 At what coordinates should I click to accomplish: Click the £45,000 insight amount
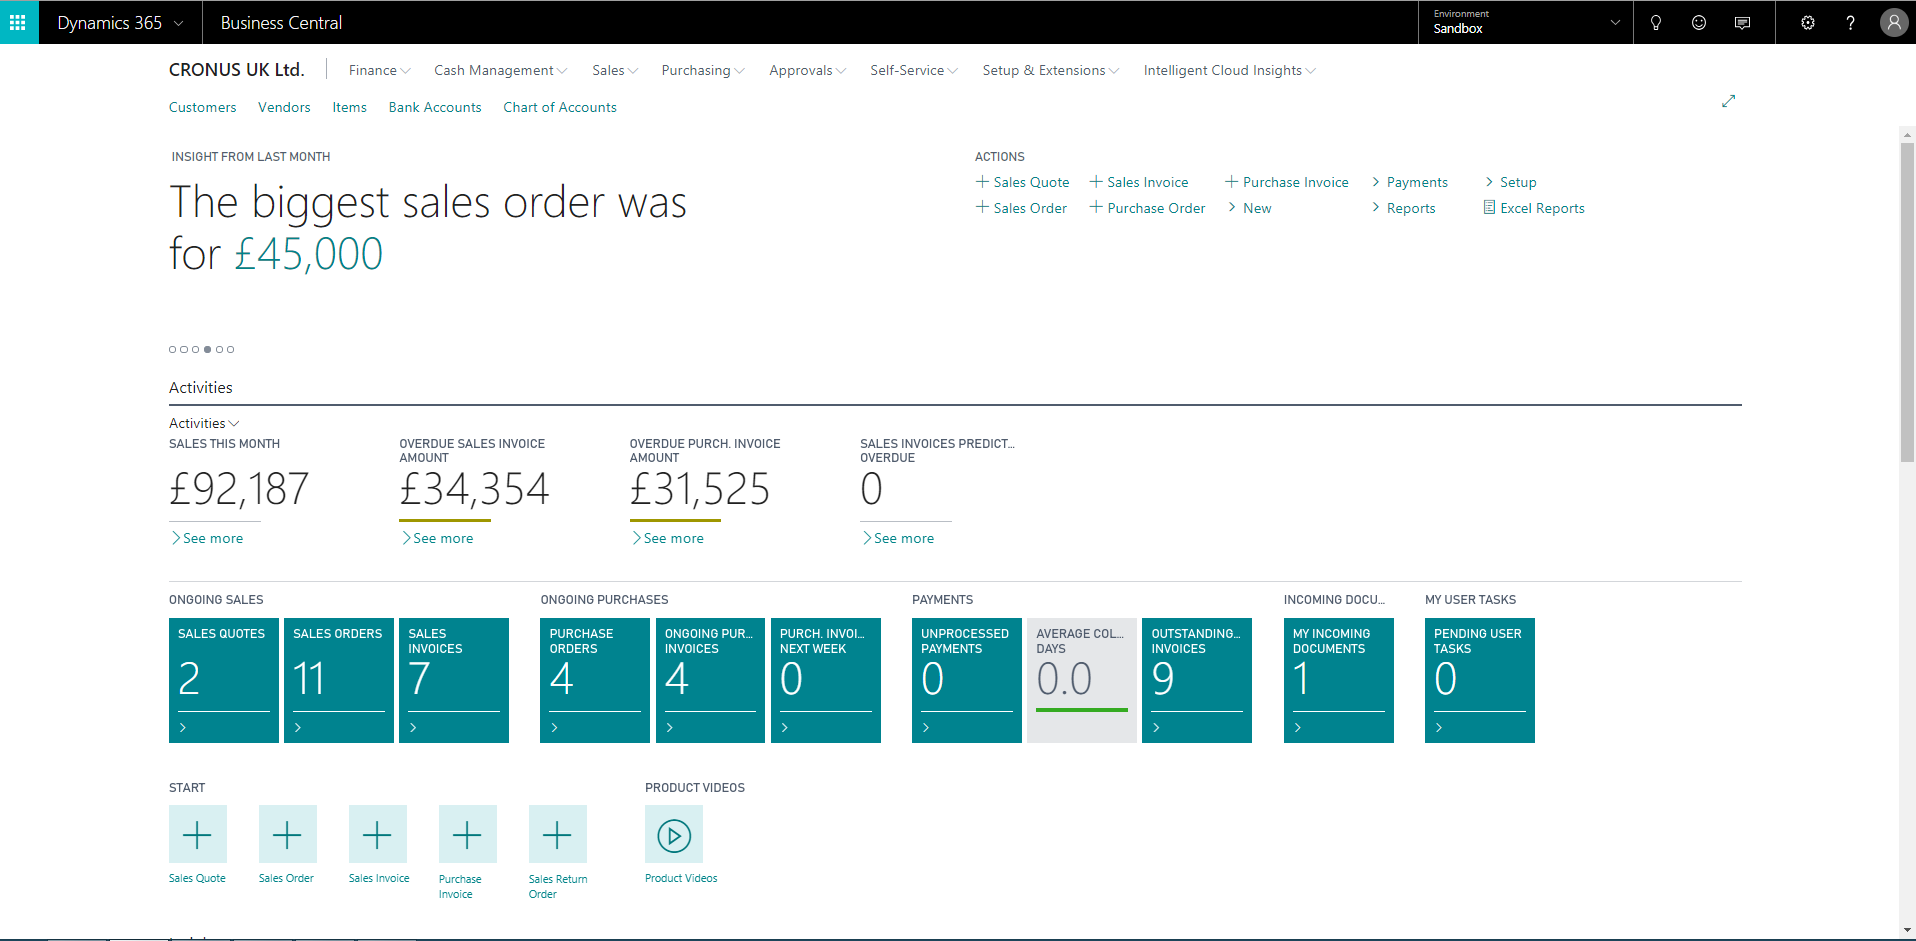(x=308, y=254)
